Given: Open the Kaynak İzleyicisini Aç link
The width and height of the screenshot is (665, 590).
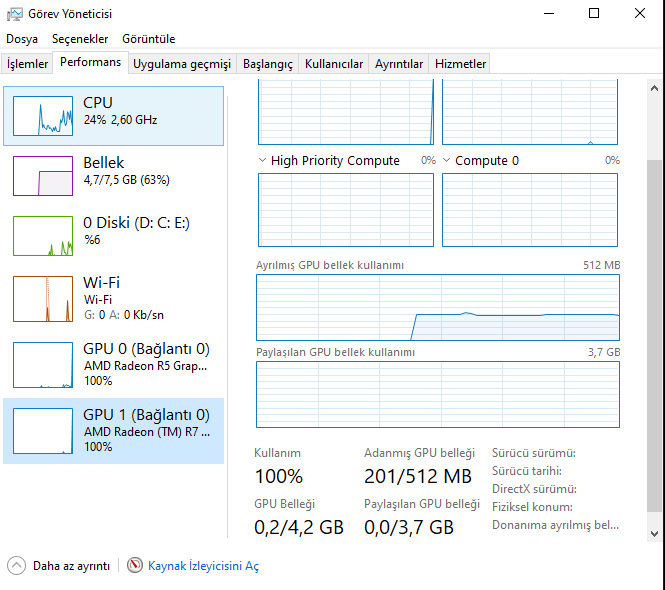Looking at the screenshot, I should point(203,566).
